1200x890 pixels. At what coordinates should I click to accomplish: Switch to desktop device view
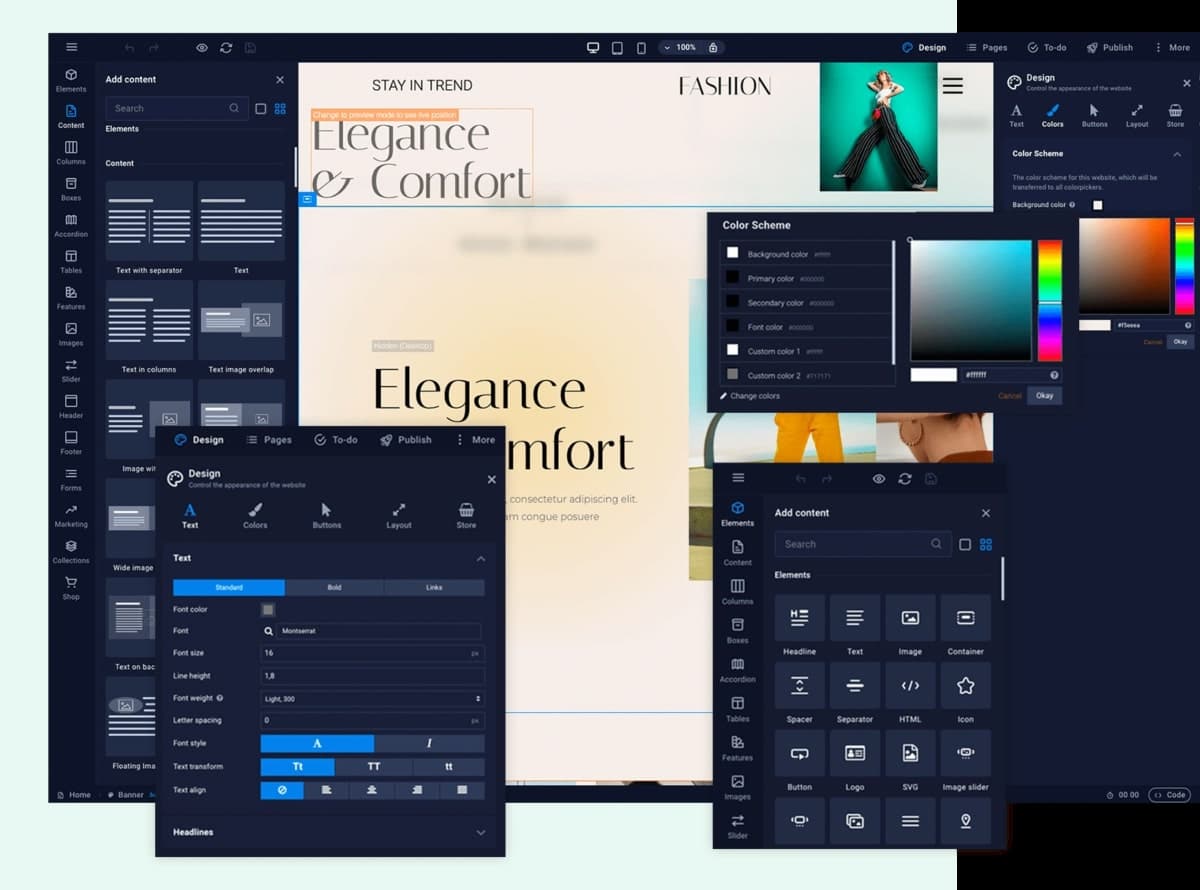(593, 47)
